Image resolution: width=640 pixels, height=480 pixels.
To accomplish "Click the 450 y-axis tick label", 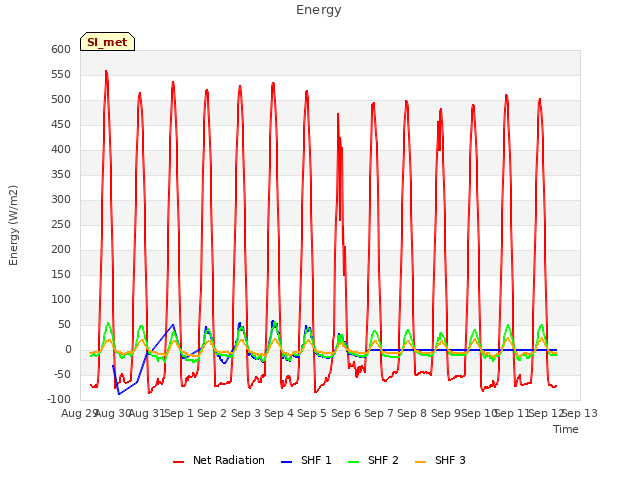I will tap(61, 125).
